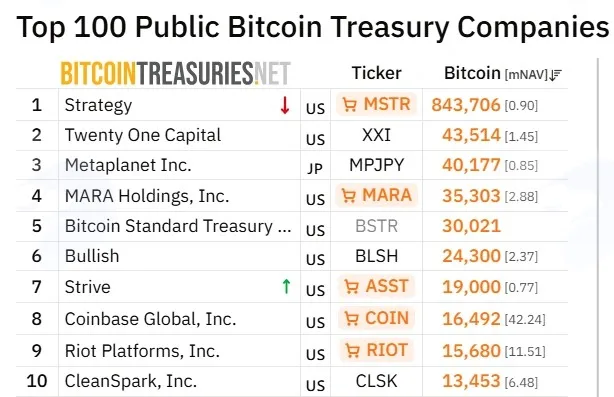Viewport: 614px width, 397px height.
Task: Click the MSTR shopping cart icon
Action: (x=349, y=105)
